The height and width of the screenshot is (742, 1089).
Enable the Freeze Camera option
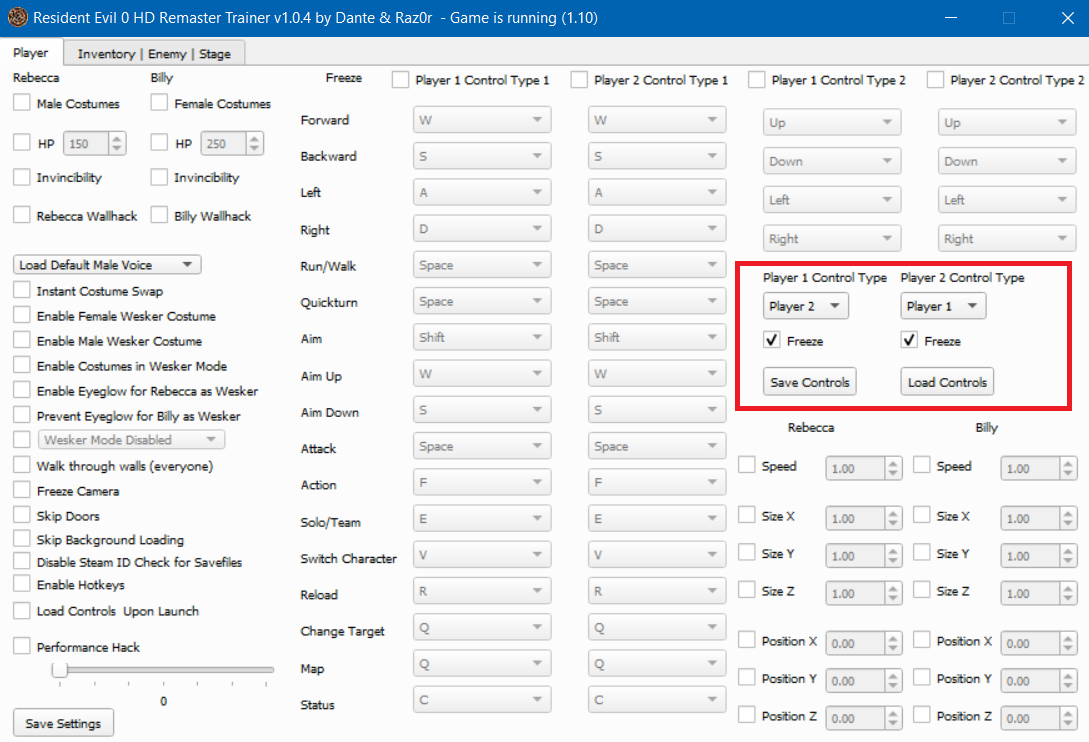click(x=22, y=490)
